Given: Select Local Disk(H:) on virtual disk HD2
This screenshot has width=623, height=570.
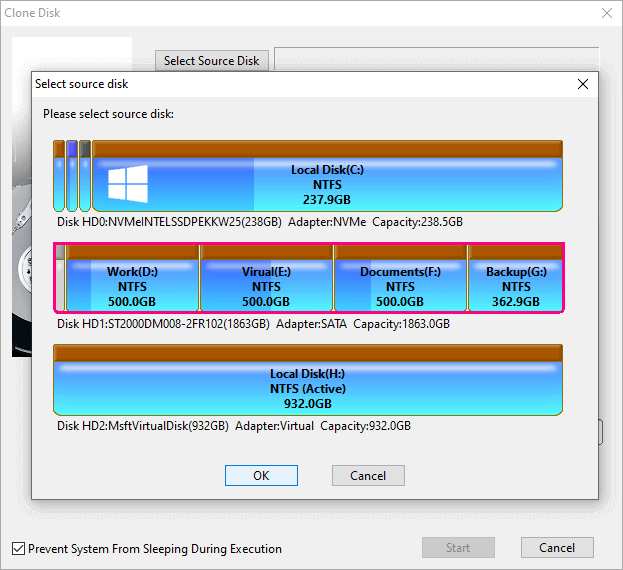Looking at the screenshot, I should click(307, 389).
